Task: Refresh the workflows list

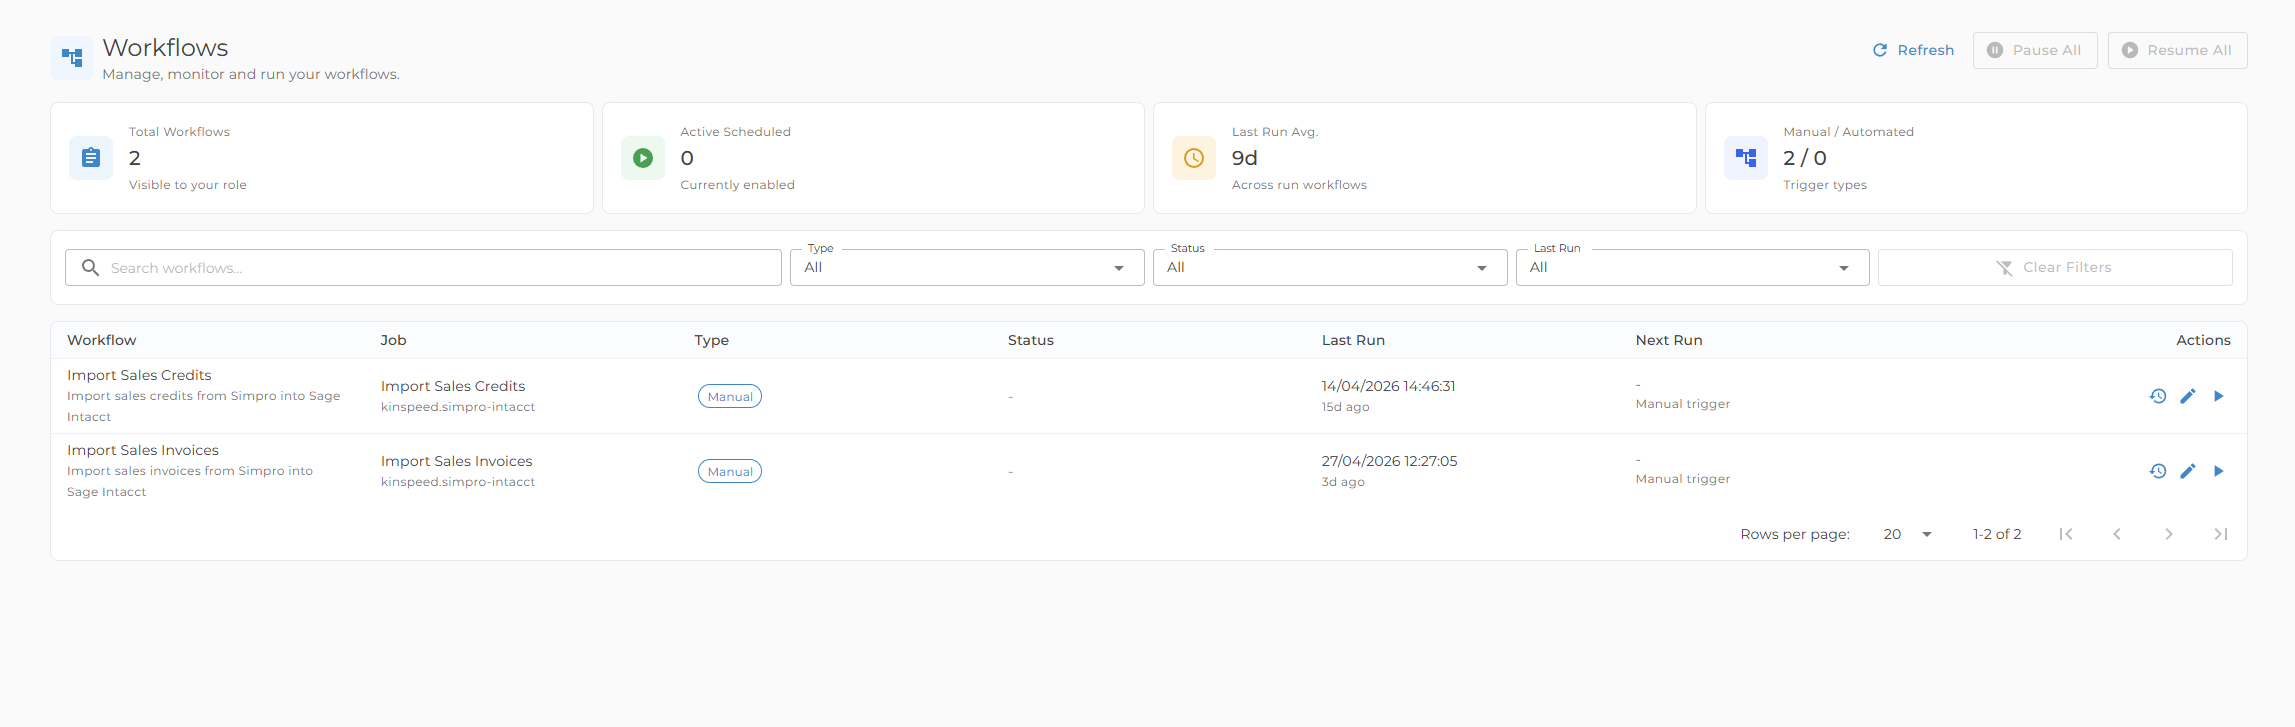Action: tap(1913, 50)
